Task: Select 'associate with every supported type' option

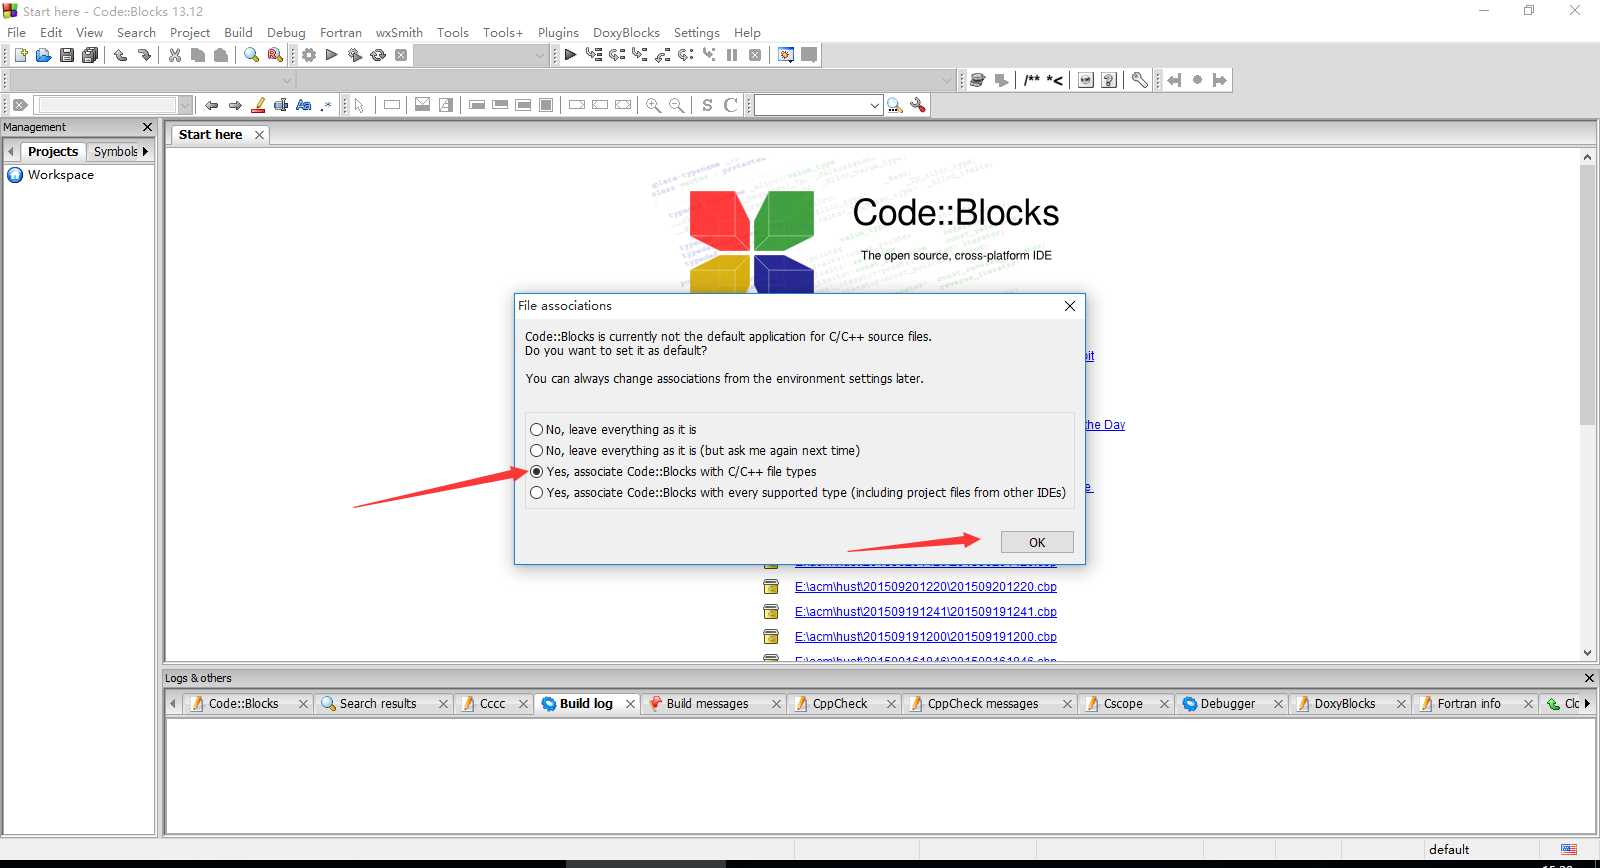Action: (x=798, y=493)
